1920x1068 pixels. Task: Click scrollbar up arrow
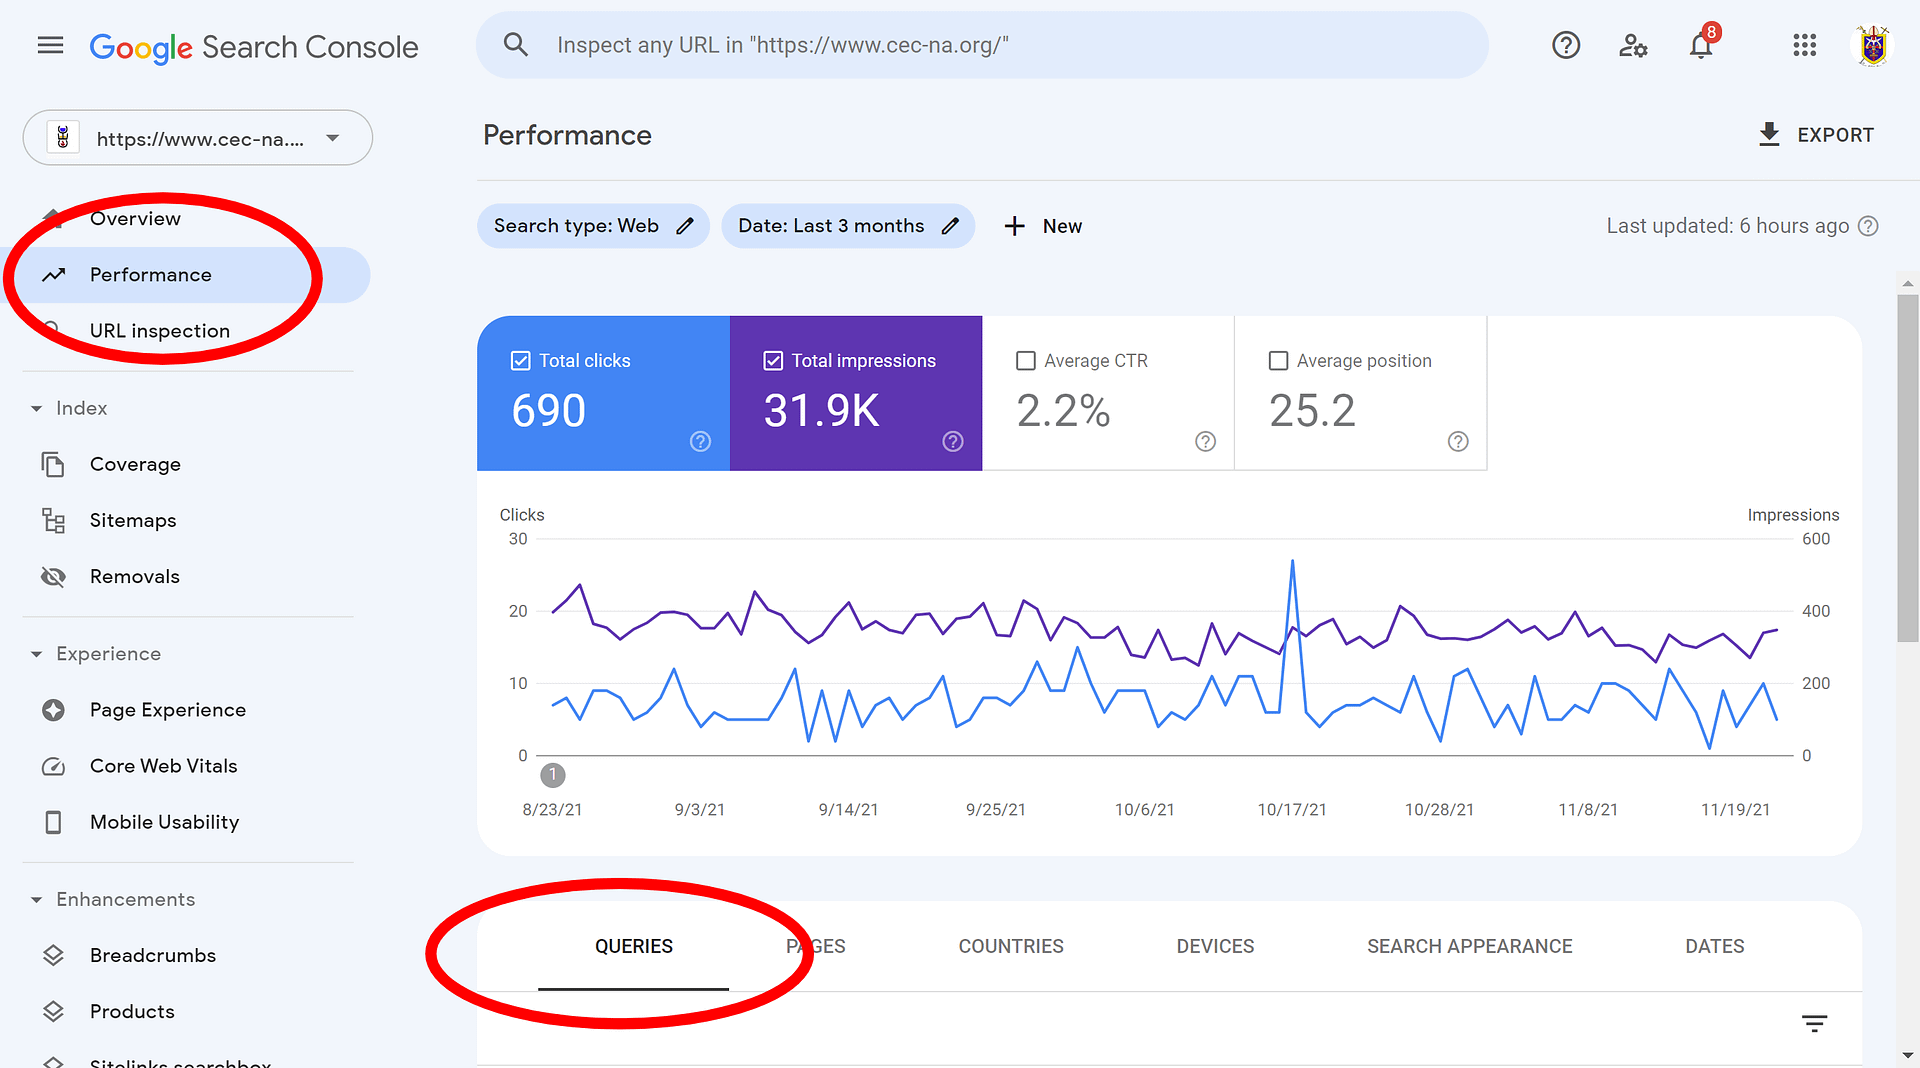(1907, 284)
